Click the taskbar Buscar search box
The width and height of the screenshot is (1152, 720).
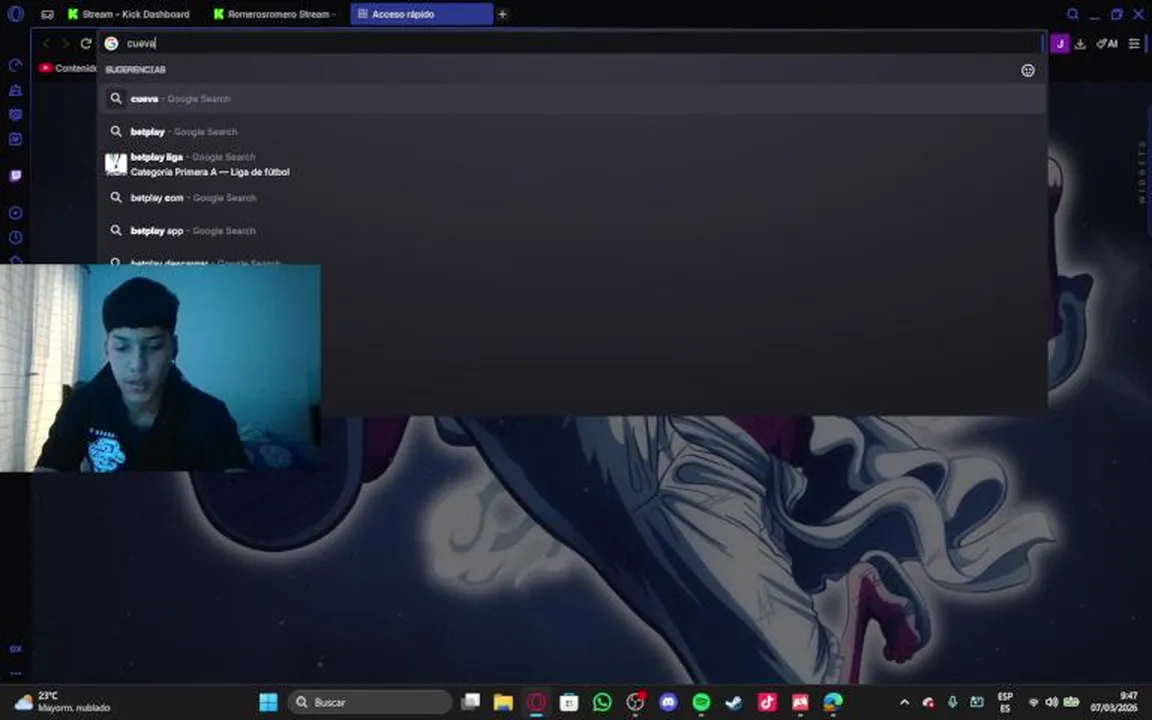pyautogui.click(x=370, y=702)
